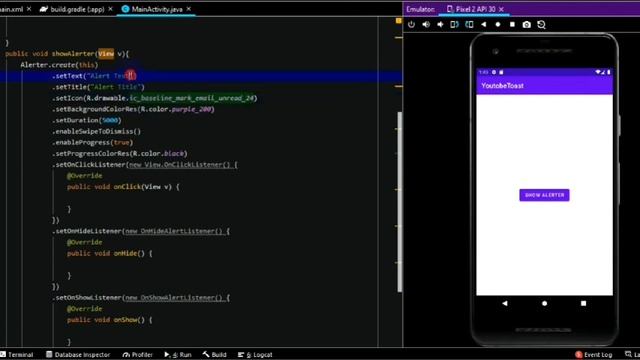Click the enableProgress(true) line
640x360 pixels.
click(x=93, y=142)
